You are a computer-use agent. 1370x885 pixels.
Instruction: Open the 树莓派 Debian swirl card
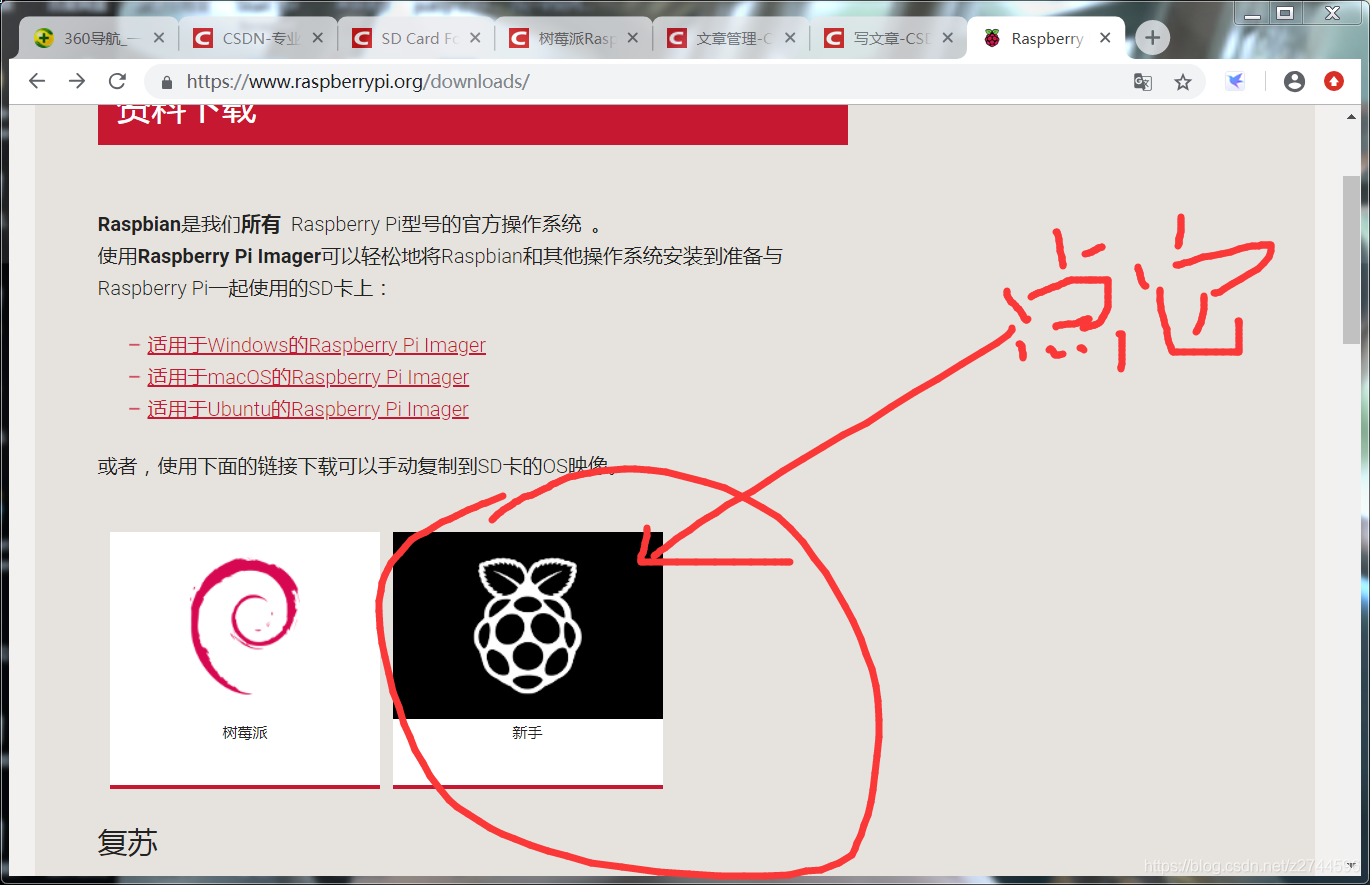click(245, 660)
